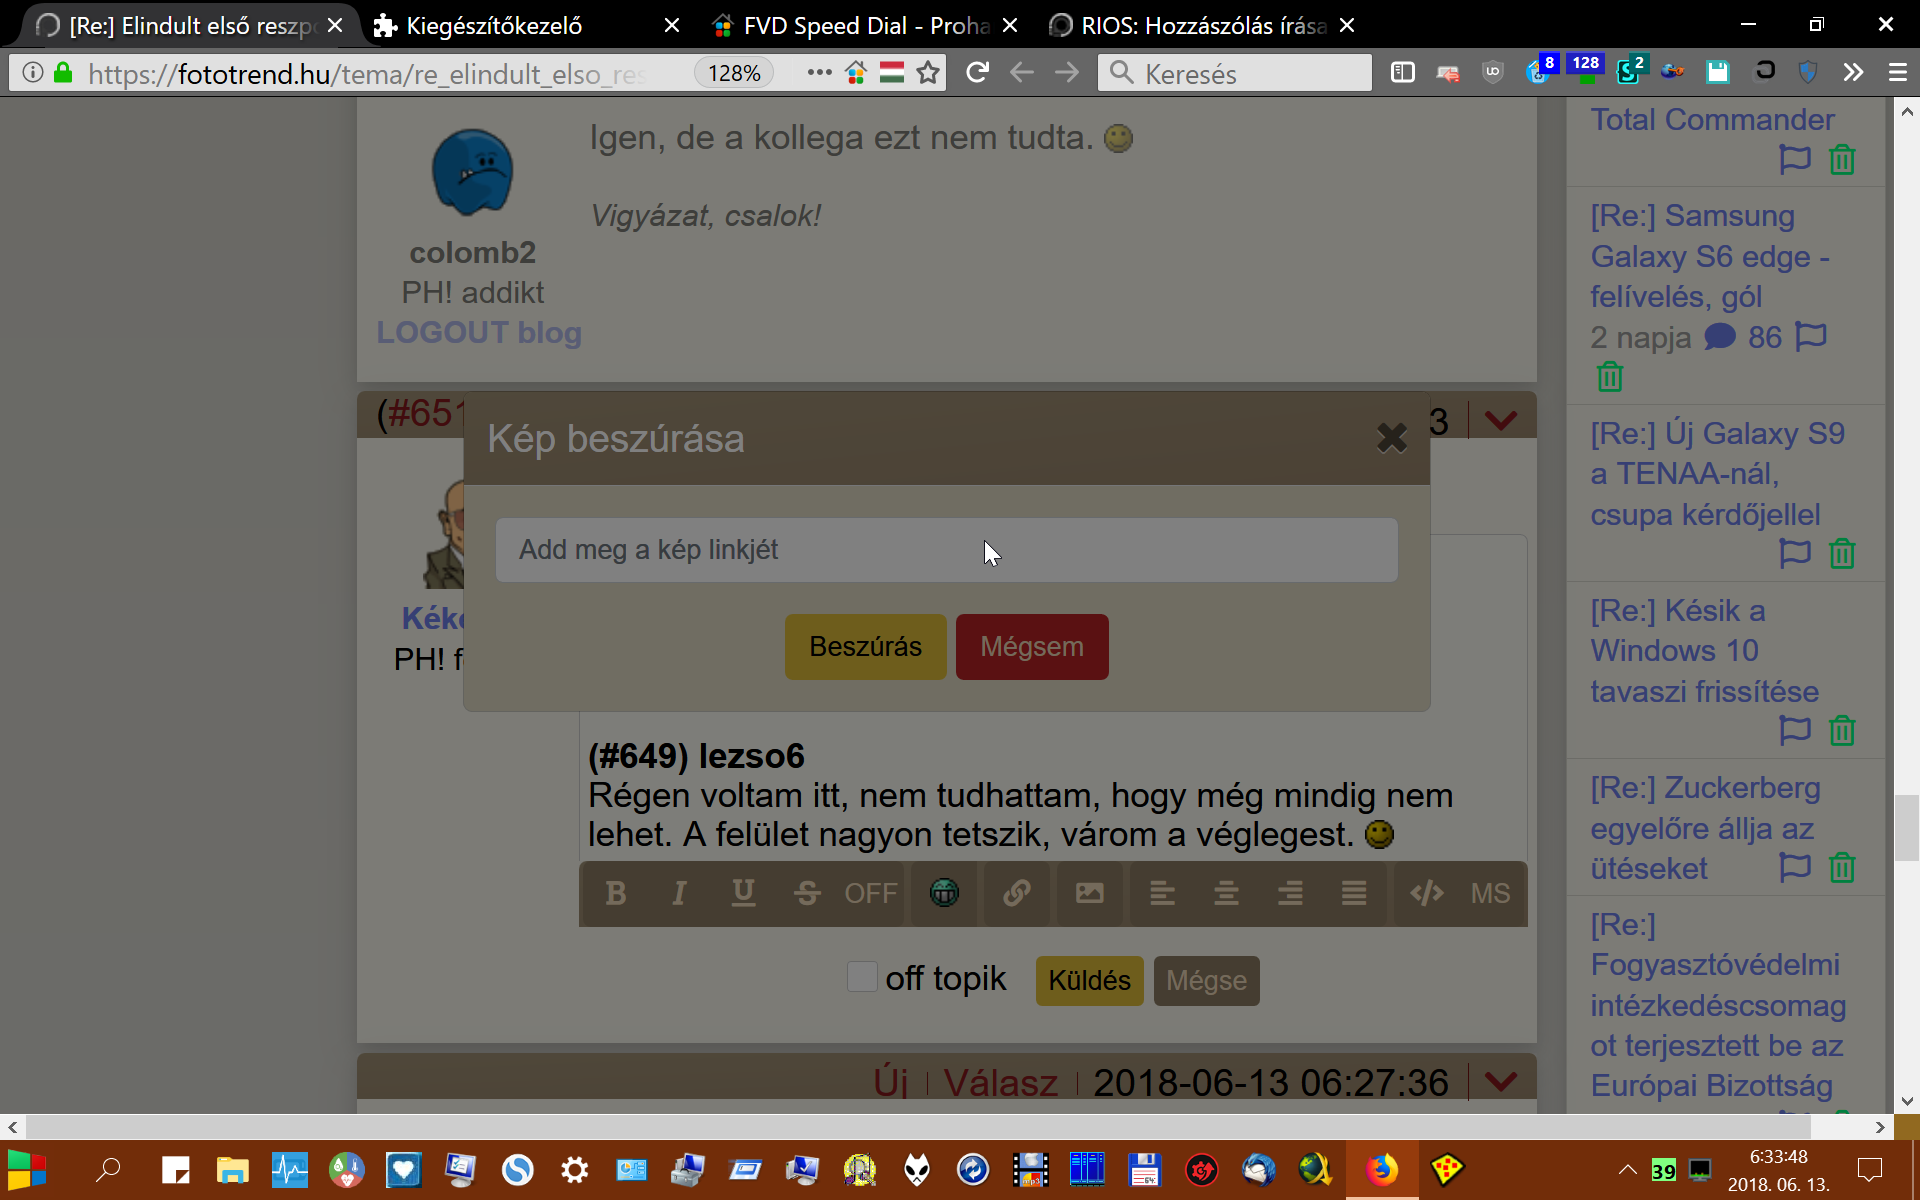Switch to the Kiegészítőkezelő tab

[x=494, y=26]
